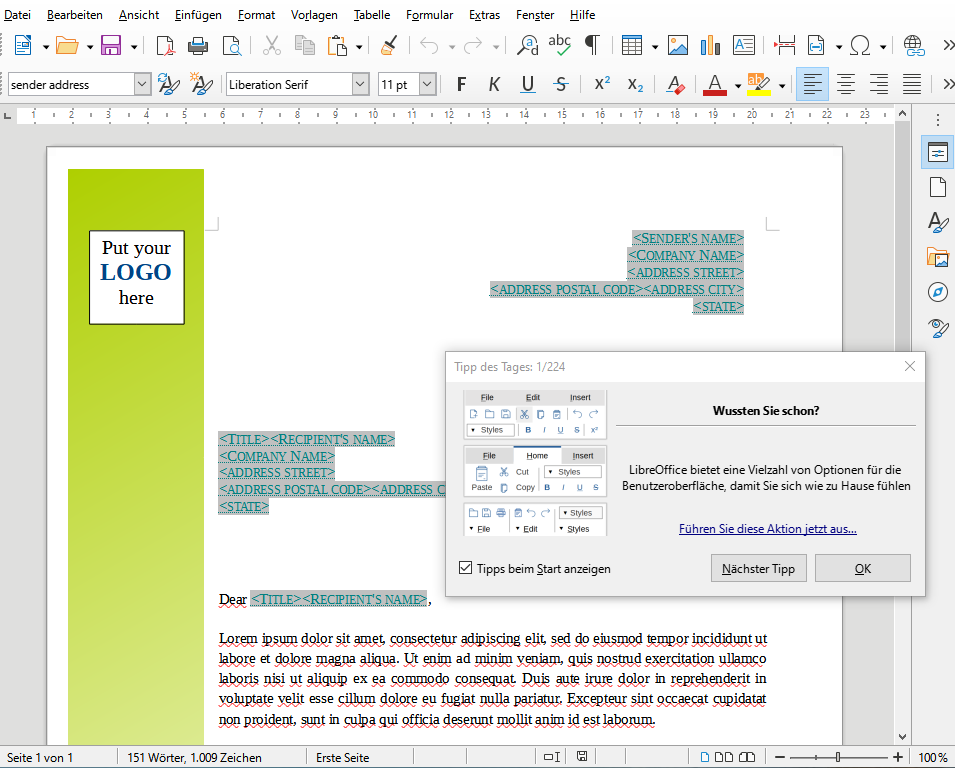This screenshot has height=768, width=955.
Task: Toggle formatting marks (pilcrow)
Action: coord(592,46)
